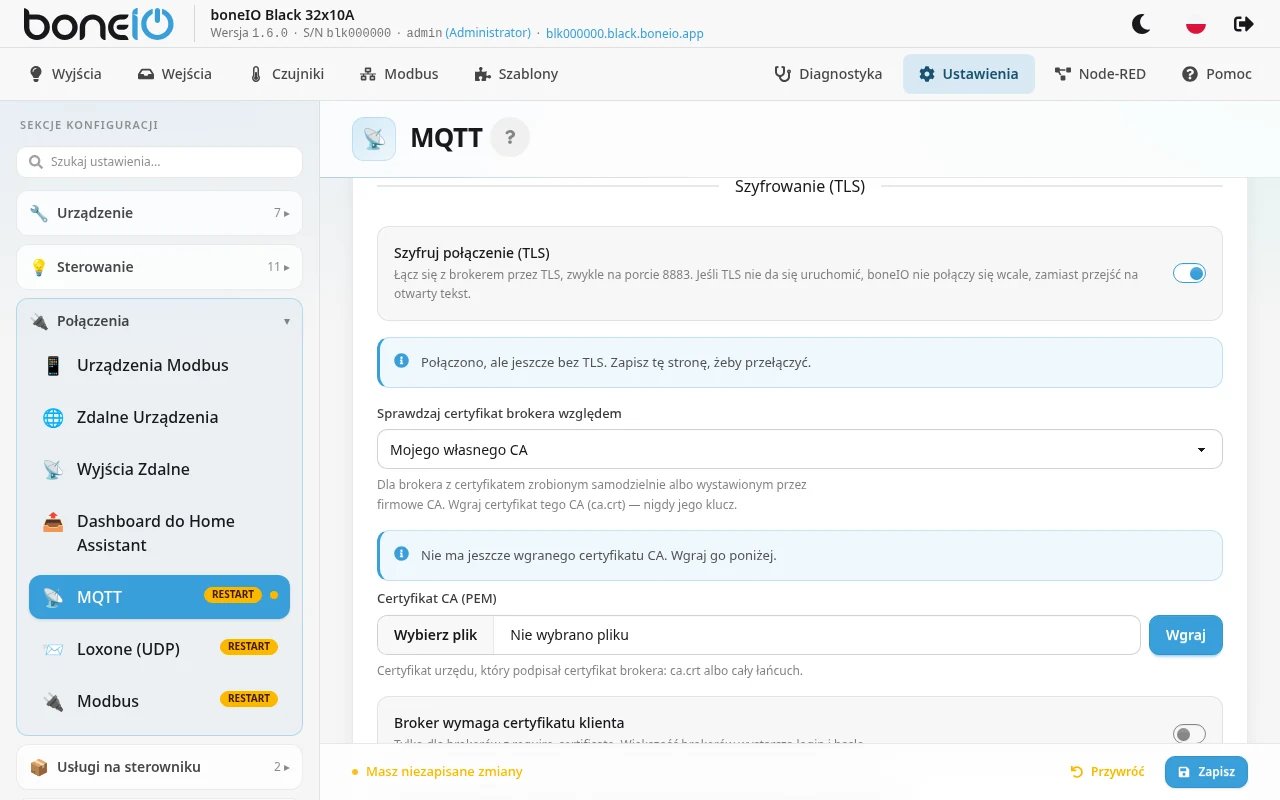Screen dimensions: 1280x800
Task: Open the Pomoc menu item
Action: click(1217, 74)
